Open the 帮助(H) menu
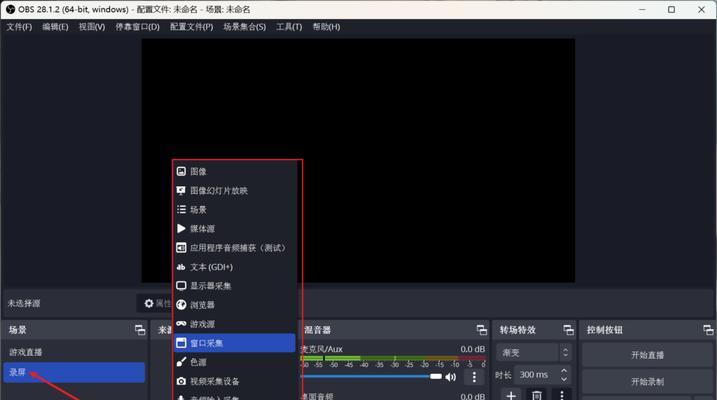717x400 pixels. coord(326,27)
